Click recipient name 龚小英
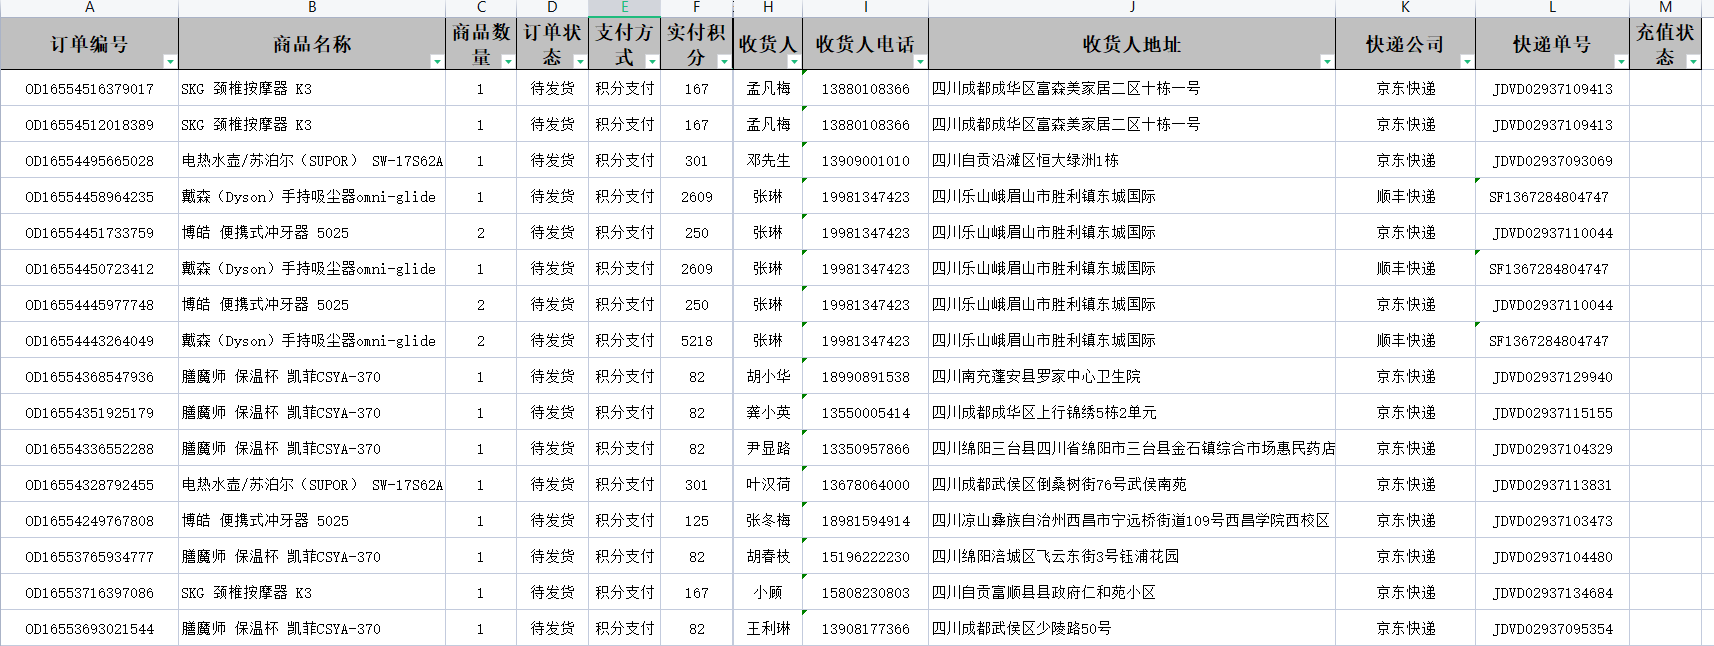The height and width of the screenshot is (646, 1714). tap(768, 413)
